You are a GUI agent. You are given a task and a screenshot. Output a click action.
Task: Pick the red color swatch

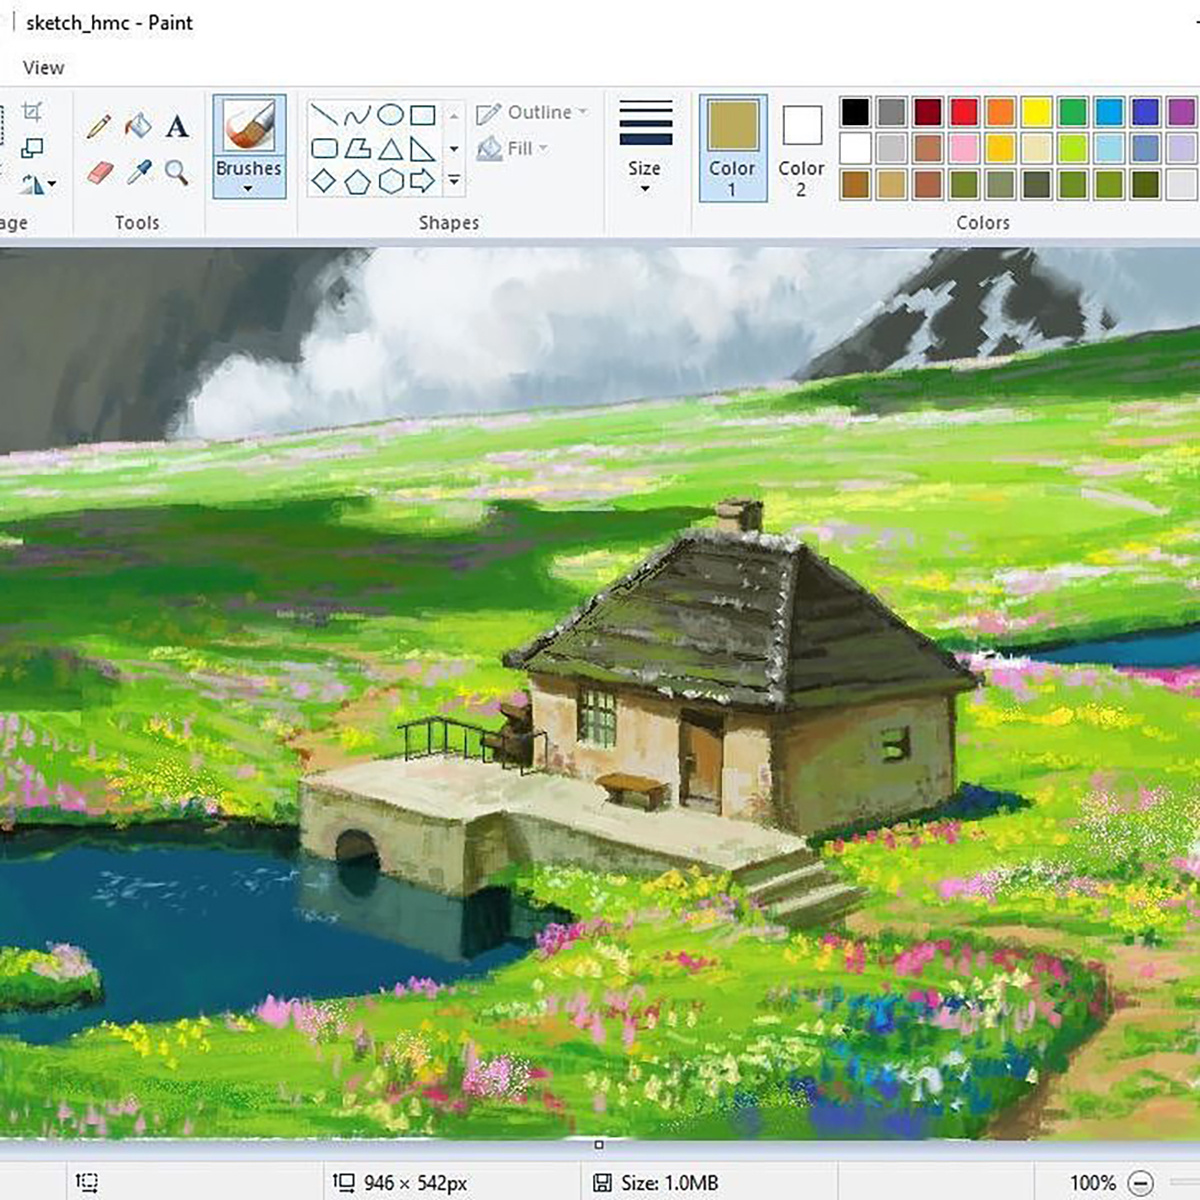[964, 111]
